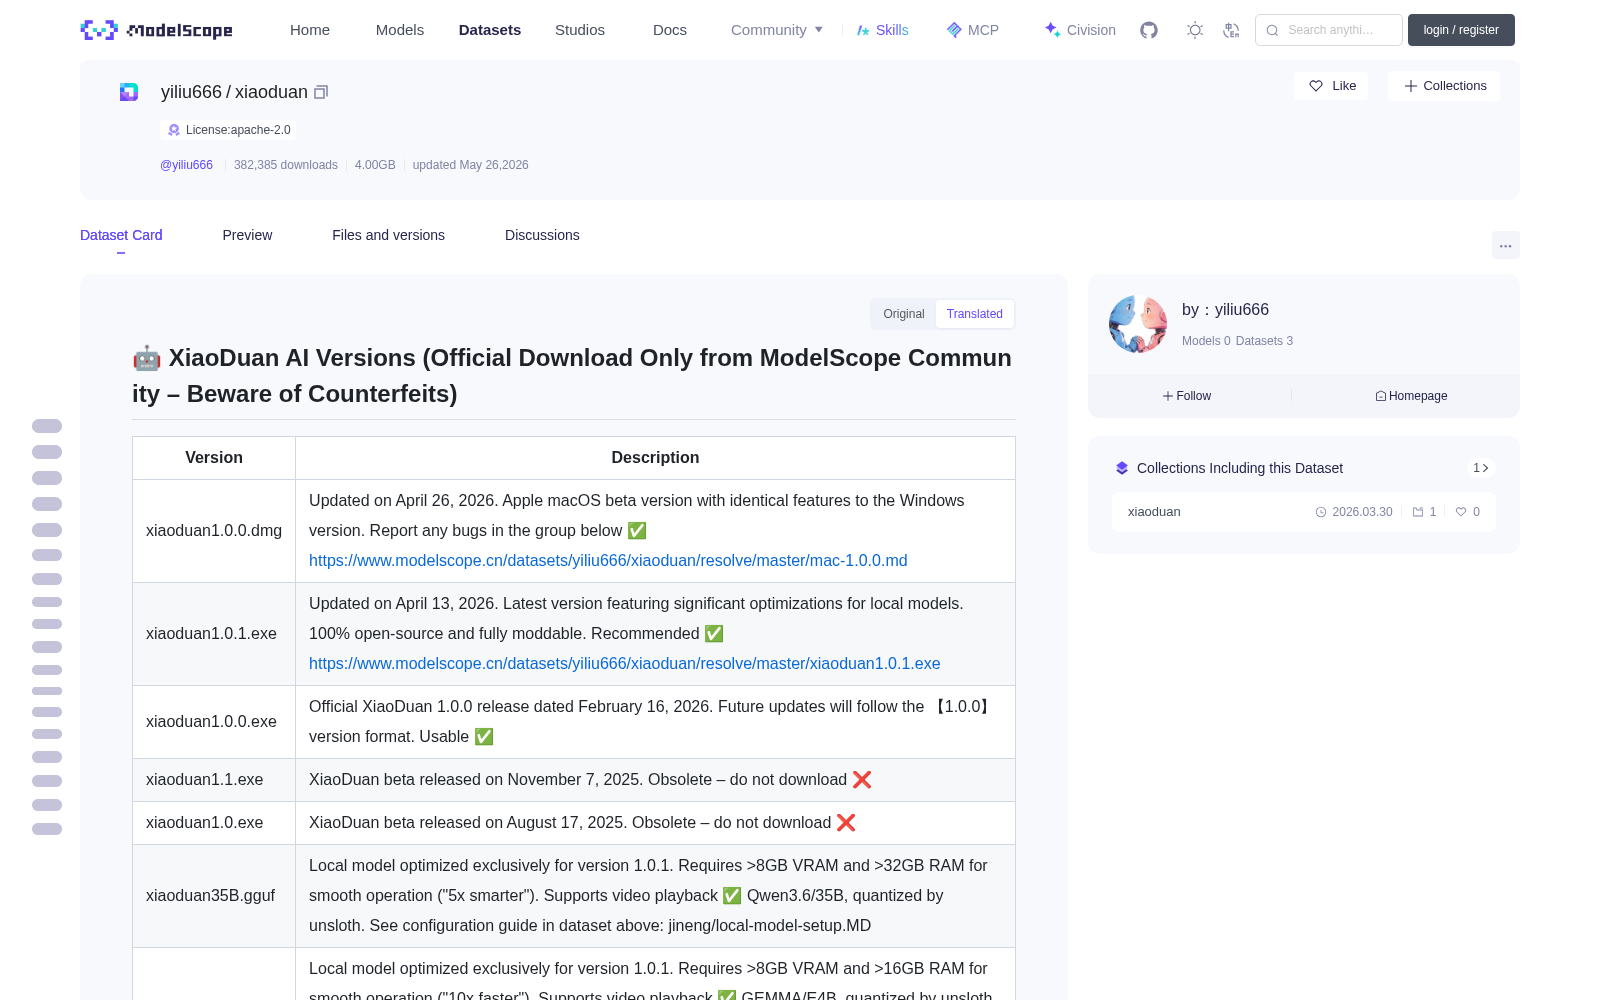This screenshot has width=1600, height=1000.
Task: Click the xiaoduan1.0.0.dmg version cell
Action: pos(214,531)
